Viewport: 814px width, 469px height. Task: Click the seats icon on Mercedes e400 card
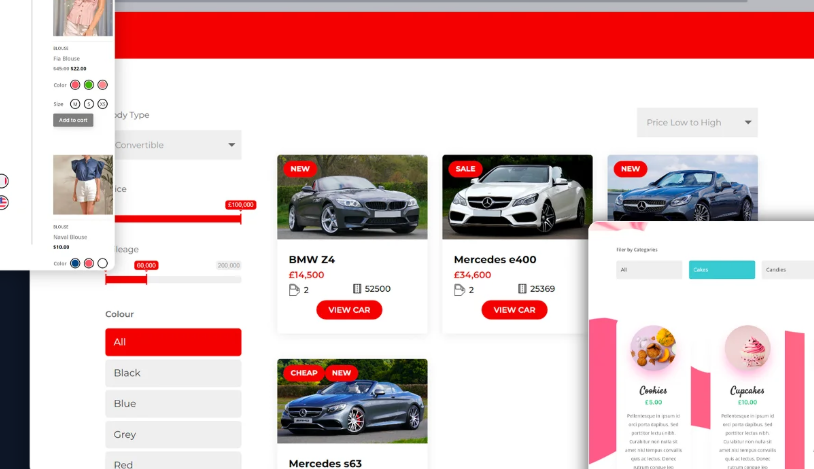coord(459,290)
